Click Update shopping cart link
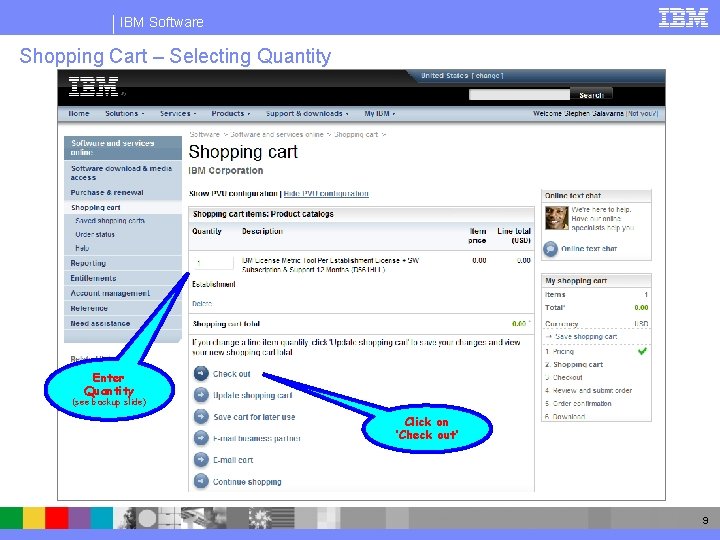This screenshot has height=540, width=720. [x=253, y=395]
